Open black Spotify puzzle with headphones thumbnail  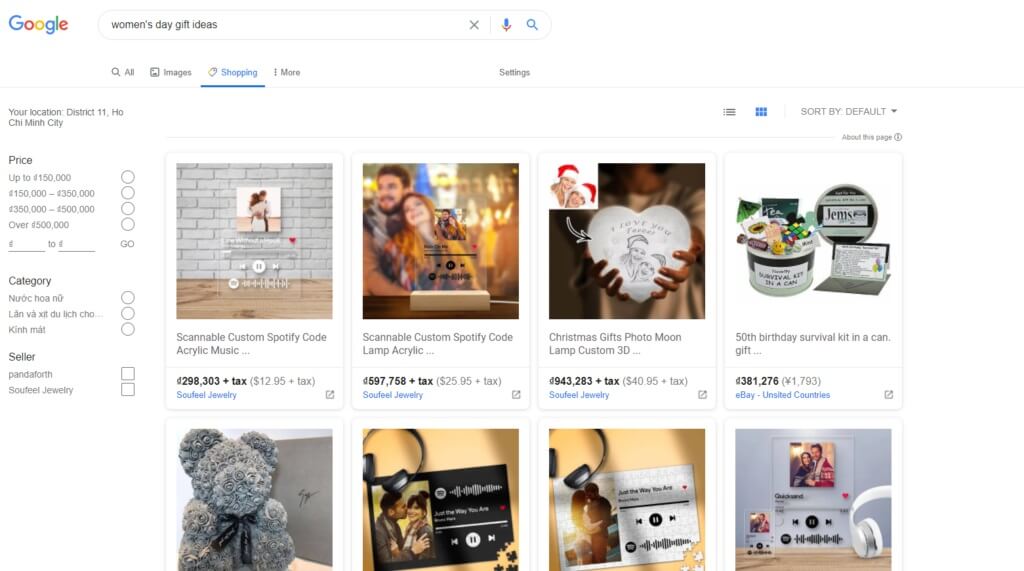[441, 500]
